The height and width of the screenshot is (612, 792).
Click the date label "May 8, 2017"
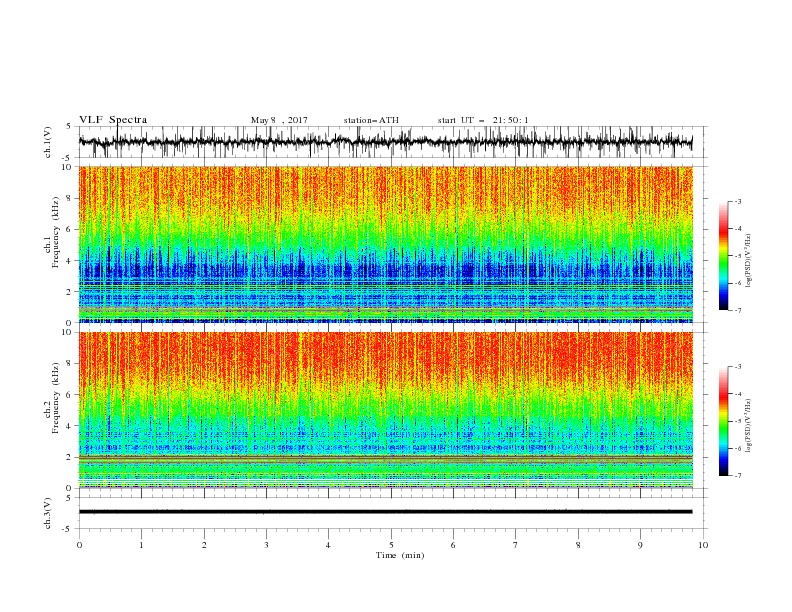coord(279,120)
